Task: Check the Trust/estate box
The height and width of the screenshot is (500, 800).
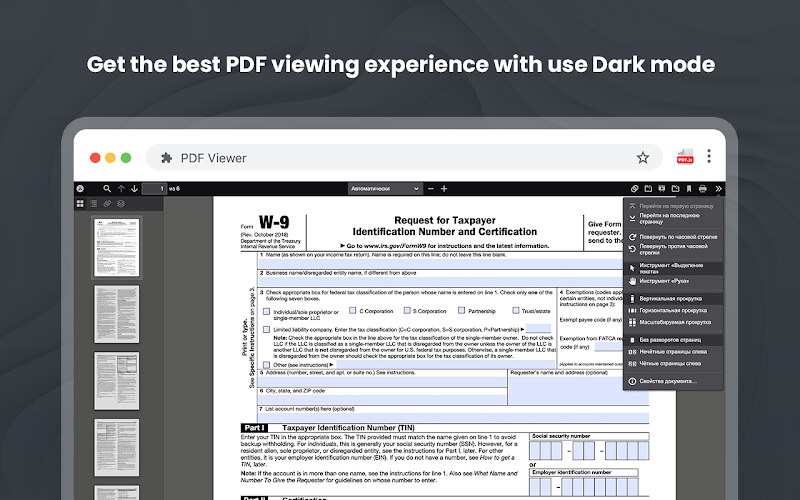Action: (x=516, y=310)
